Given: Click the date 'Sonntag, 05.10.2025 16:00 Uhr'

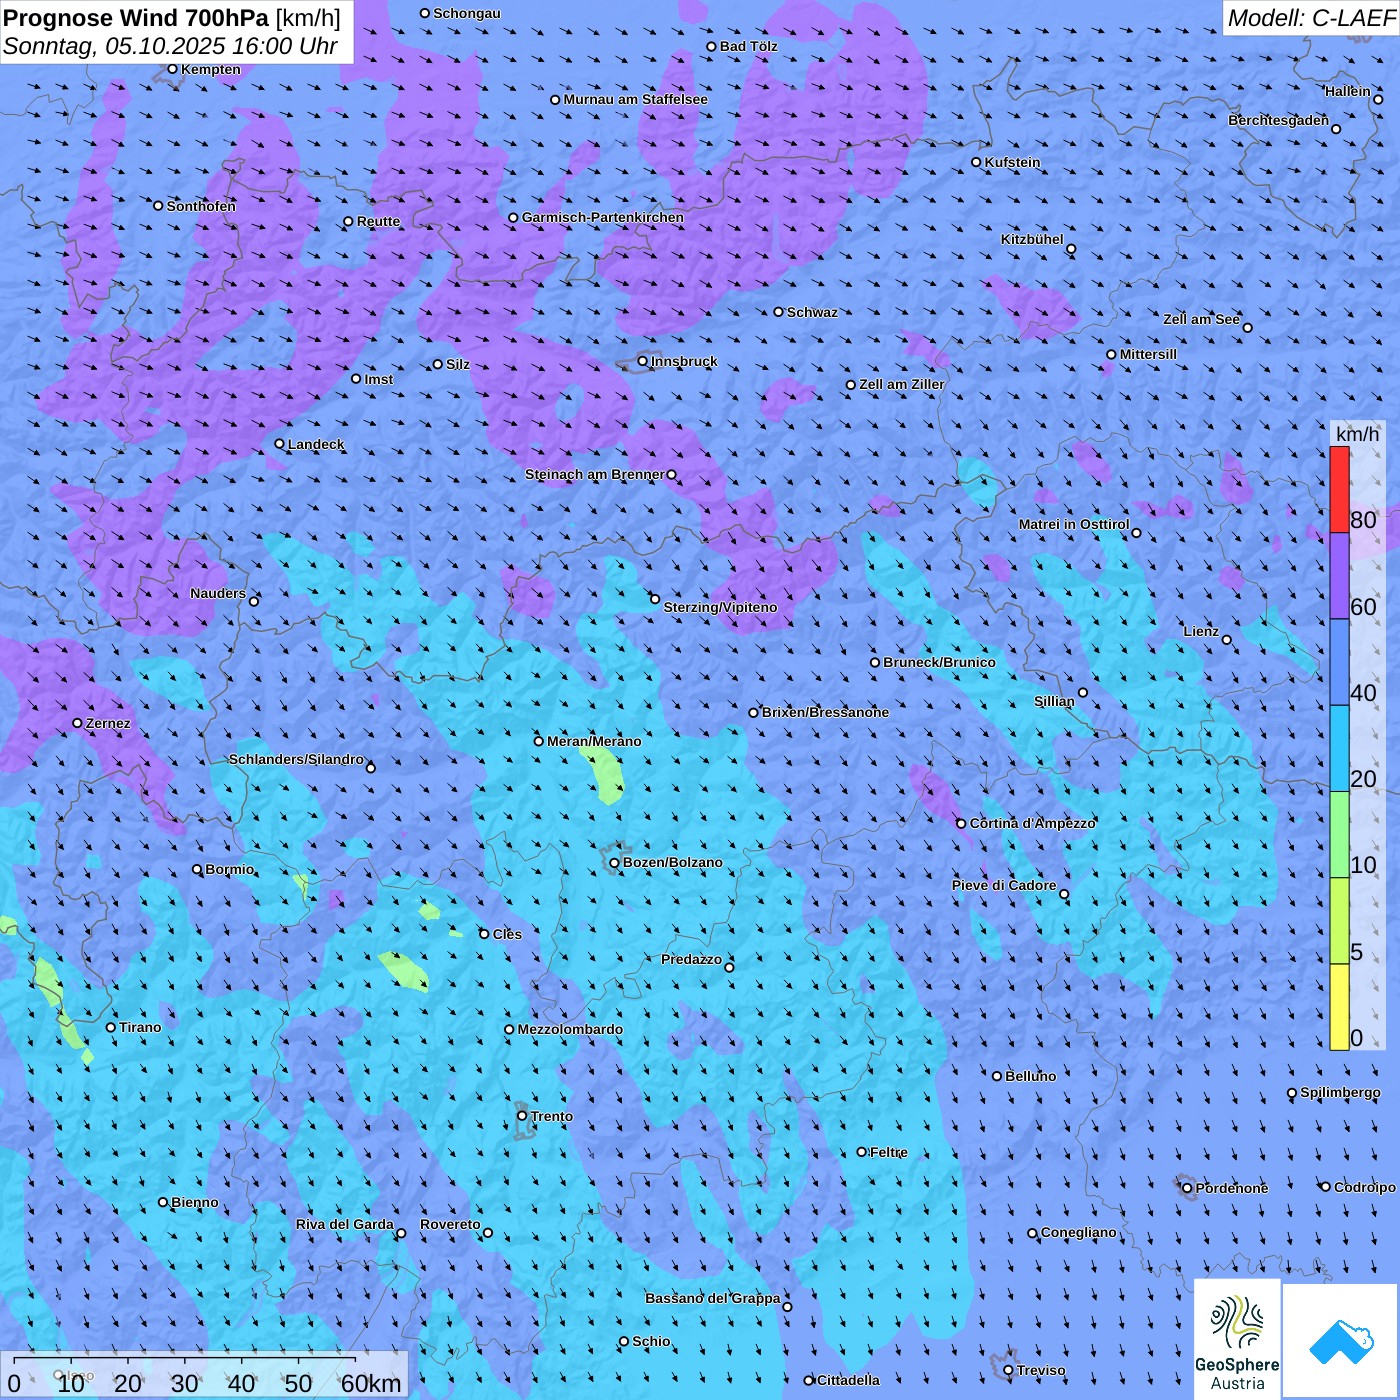Looking at the screenshot, I should 171,46.
